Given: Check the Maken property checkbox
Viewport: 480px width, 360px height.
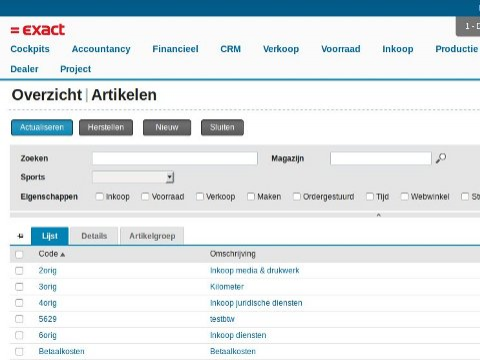Looking at the screenshot, I should pos(251,196).
